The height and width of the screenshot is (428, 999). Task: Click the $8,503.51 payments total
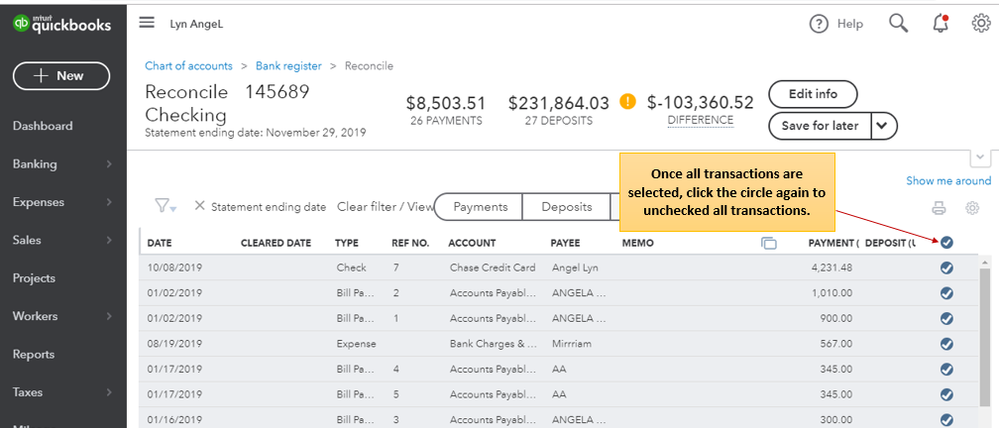(446, 103)
